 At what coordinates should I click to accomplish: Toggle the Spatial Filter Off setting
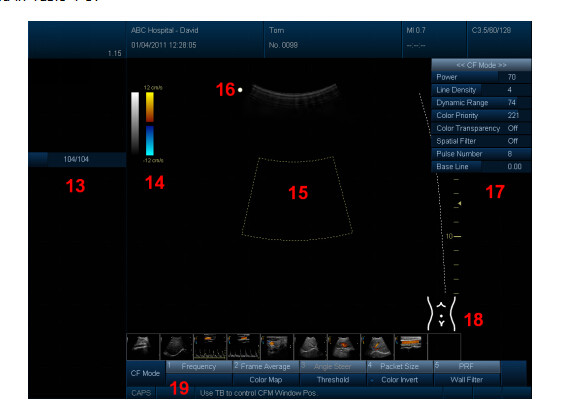pos(481,141)
